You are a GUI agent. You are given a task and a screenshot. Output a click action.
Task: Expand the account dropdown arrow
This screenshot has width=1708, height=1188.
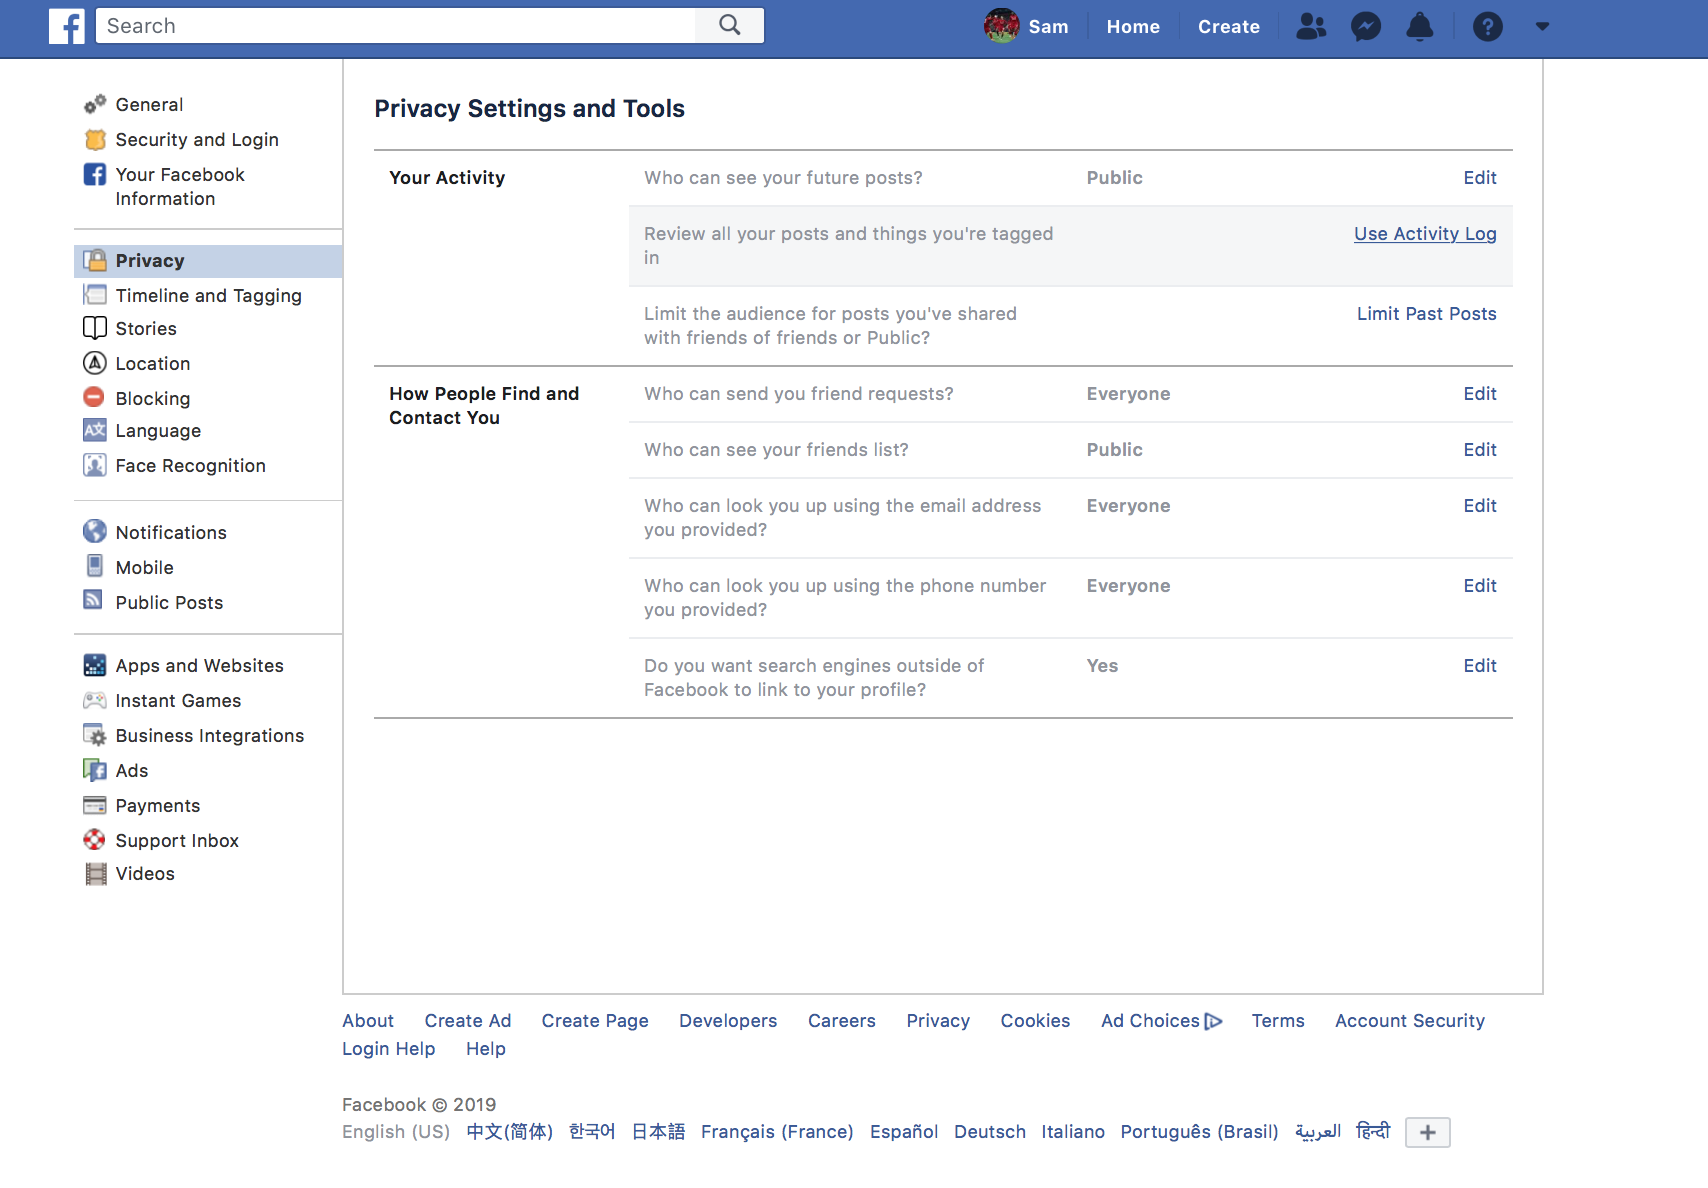[1542, 26]
